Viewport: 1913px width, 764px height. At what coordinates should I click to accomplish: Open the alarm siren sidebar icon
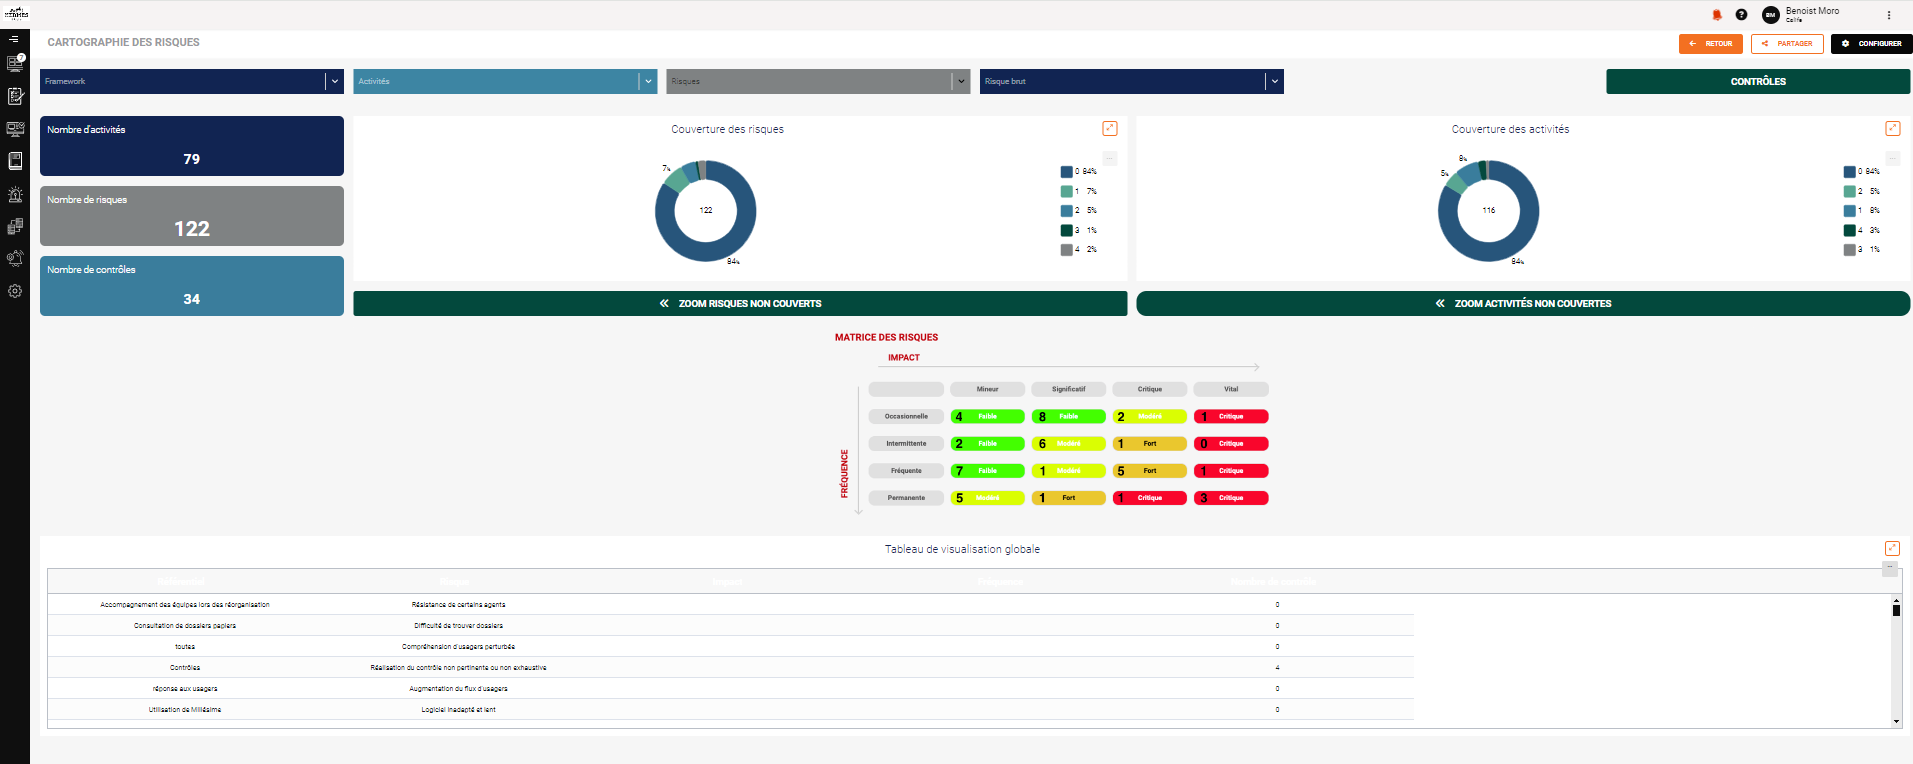coord(15,194)
